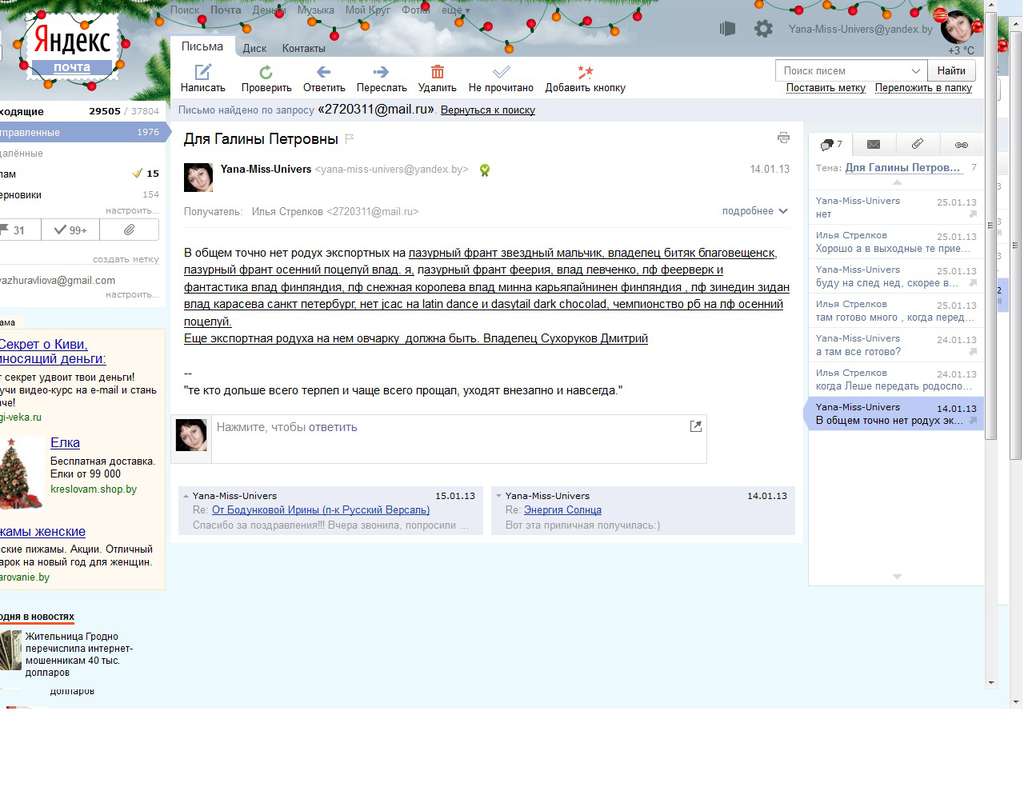Open thread message 'нет' dated 25.01.13

(896, 207)
